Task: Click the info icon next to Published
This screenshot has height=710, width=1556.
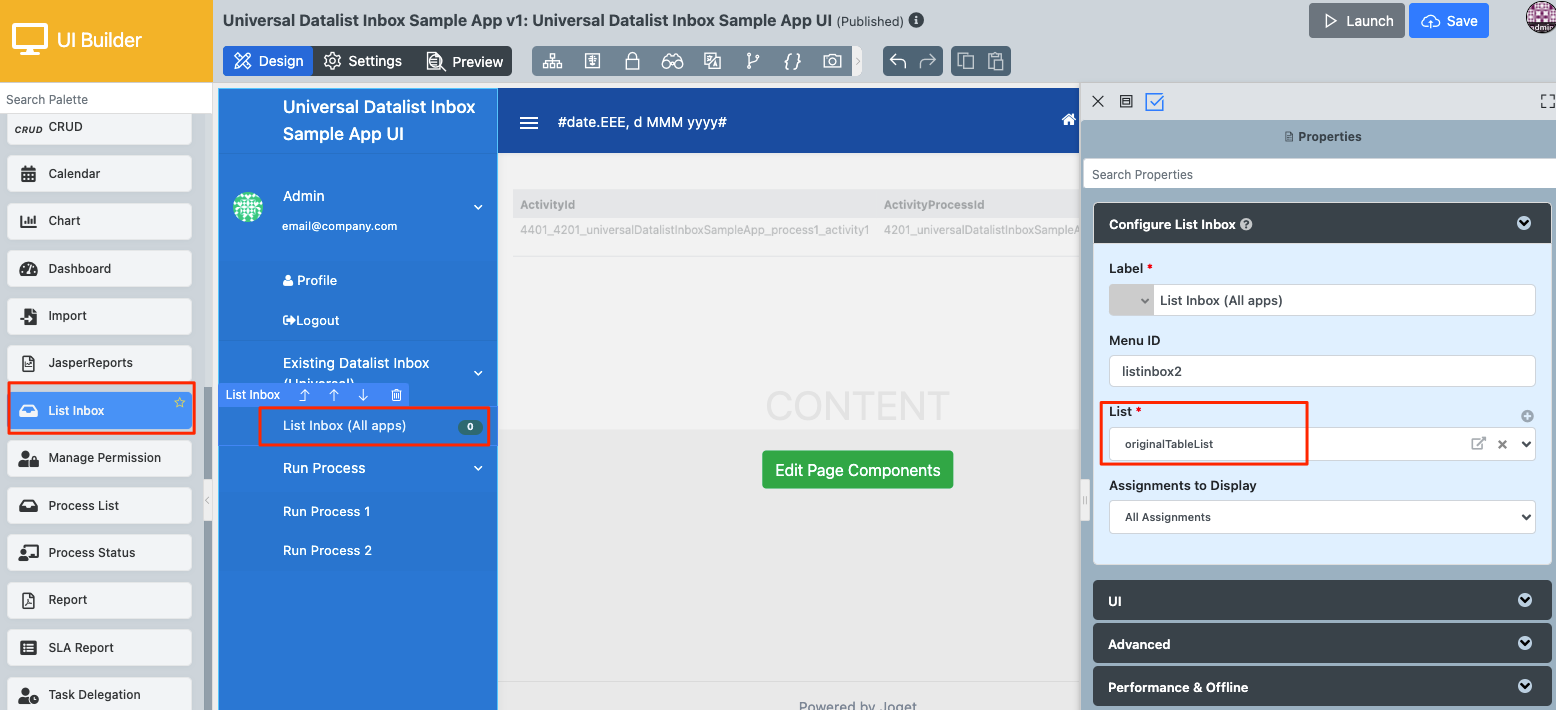Action: (916, 20)
